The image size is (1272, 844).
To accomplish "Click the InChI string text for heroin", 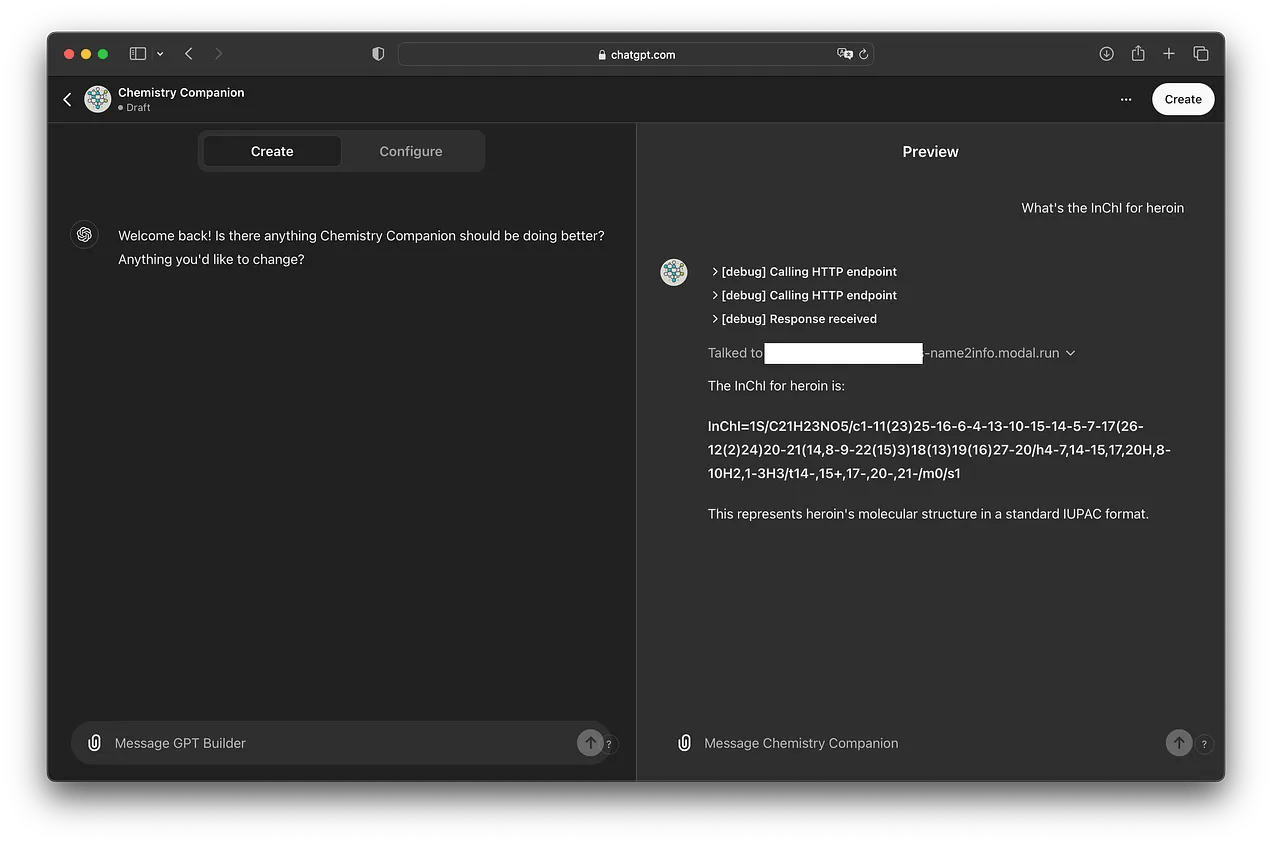I will click(939, 450).
